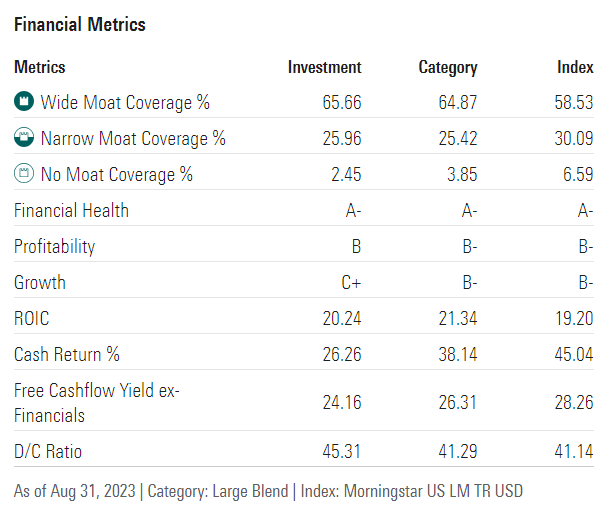Select the Financial Health row label
The image size is (610, 516).
coord(71,210)
